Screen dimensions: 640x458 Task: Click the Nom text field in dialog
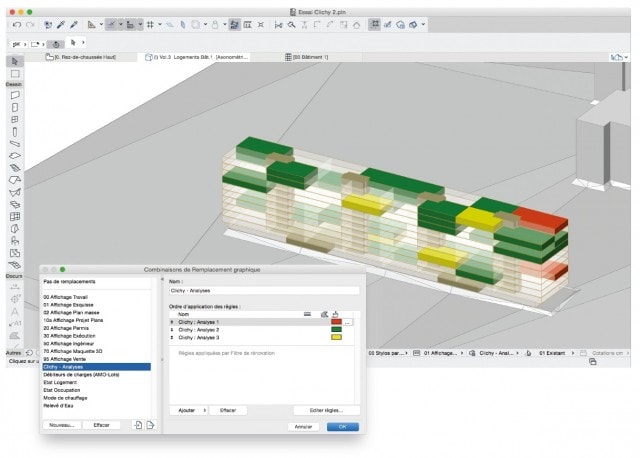(x=262, y=291)
